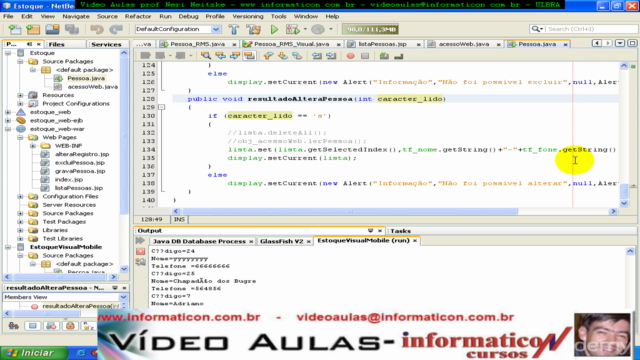The height and width of the screenshot is (360, 640).
Task: Start macro recording red circle icon
Action: tap(350, 56)
